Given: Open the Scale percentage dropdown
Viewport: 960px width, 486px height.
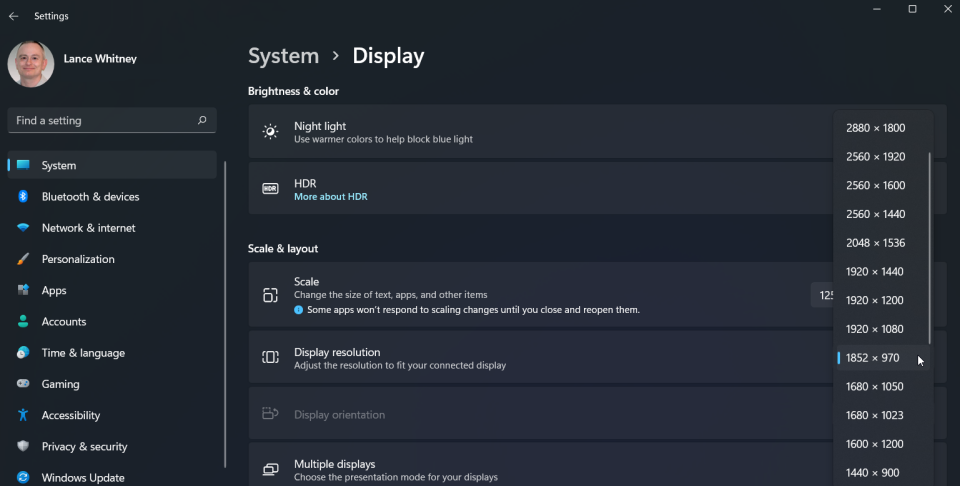Looking at the screenshot, I should coord(822,295).
